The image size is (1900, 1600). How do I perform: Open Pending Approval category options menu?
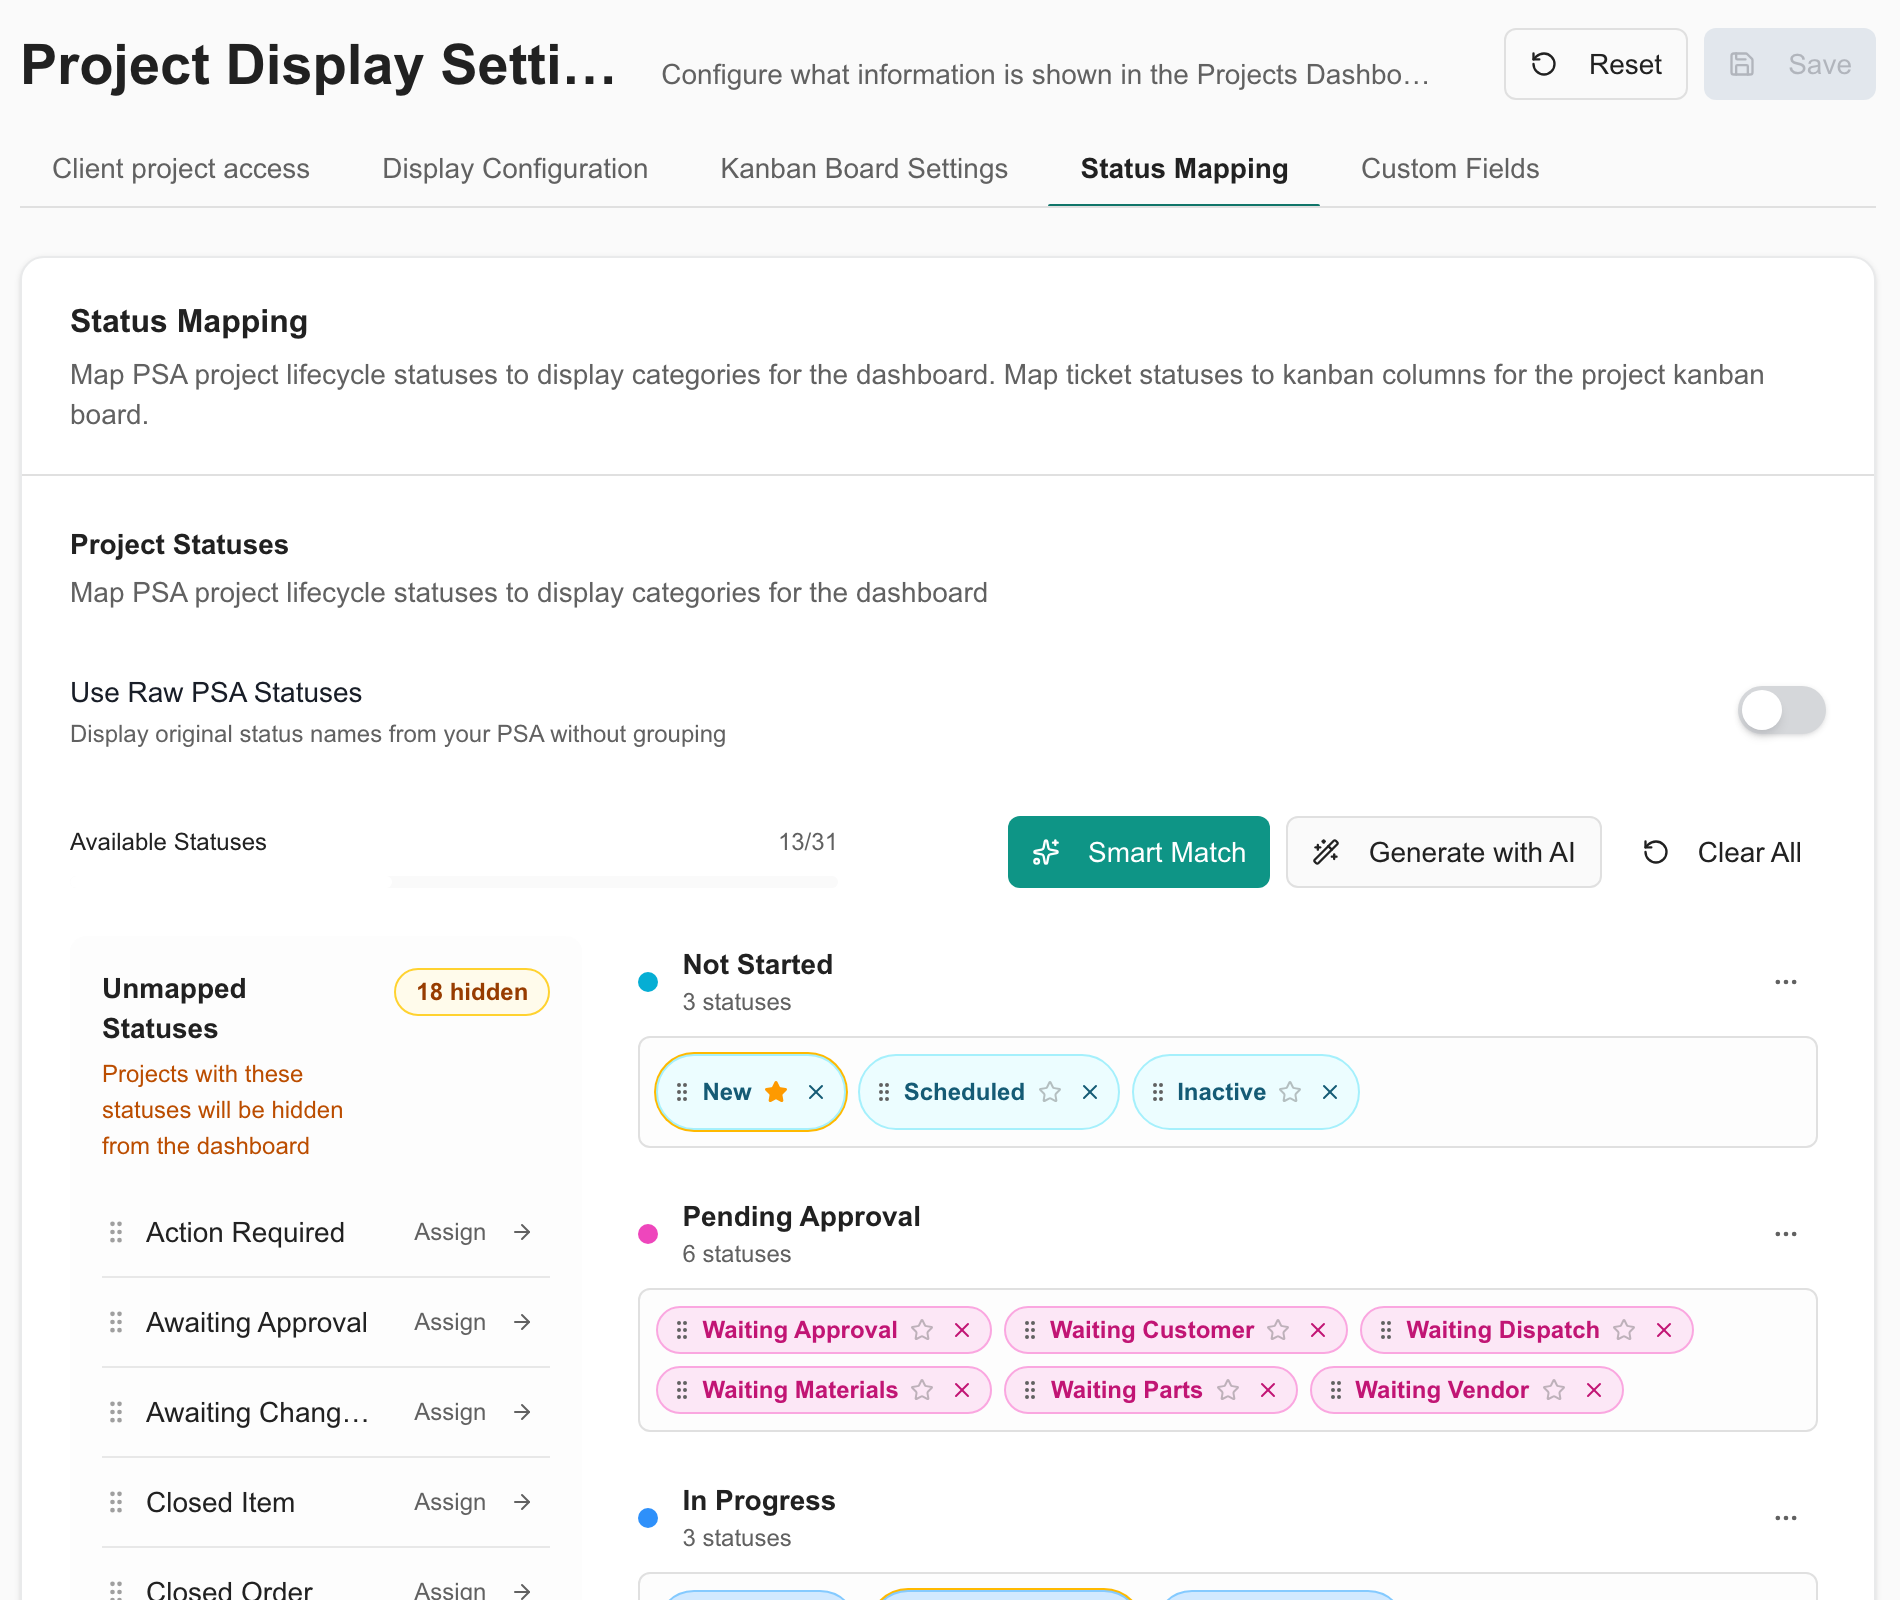coord(1786,1234)
